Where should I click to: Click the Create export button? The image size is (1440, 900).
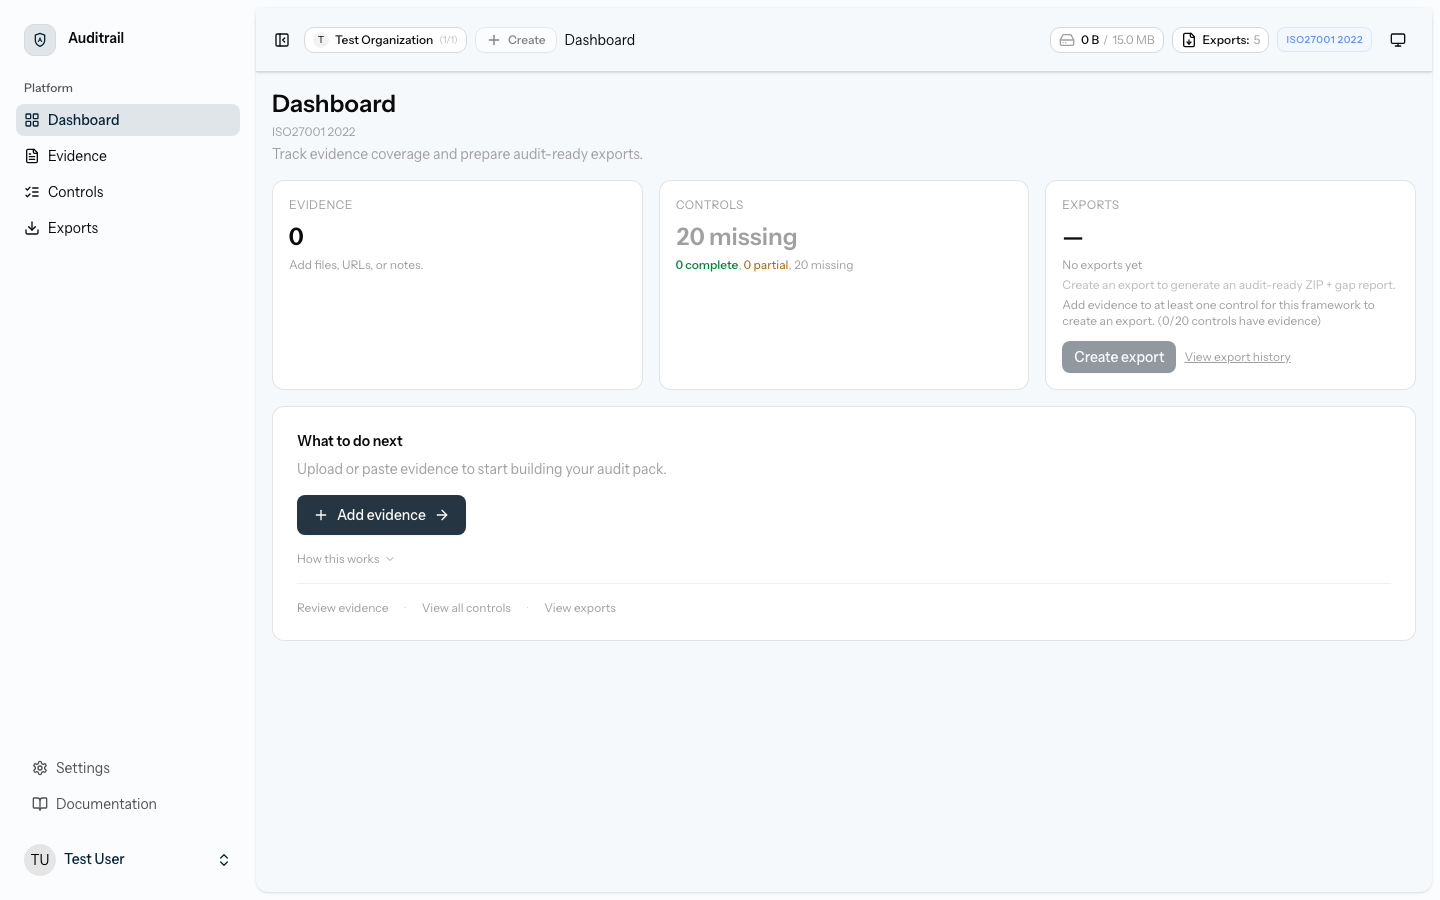point(1118,356)
